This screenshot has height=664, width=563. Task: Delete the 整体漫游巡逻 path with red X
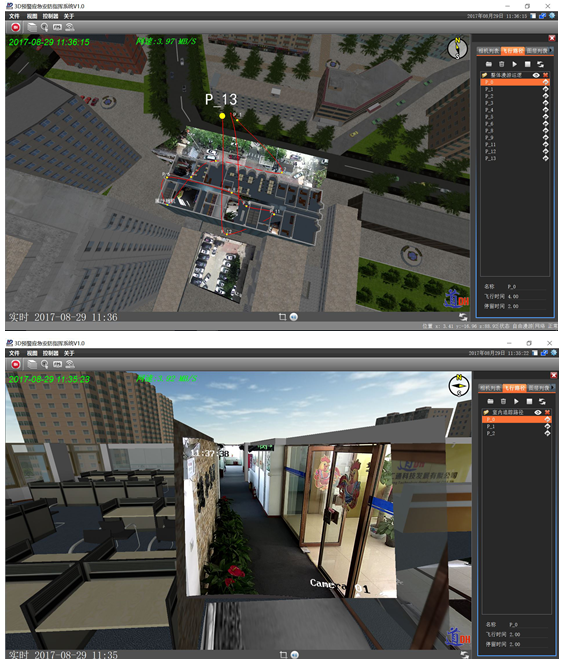(x=546, y=75)
